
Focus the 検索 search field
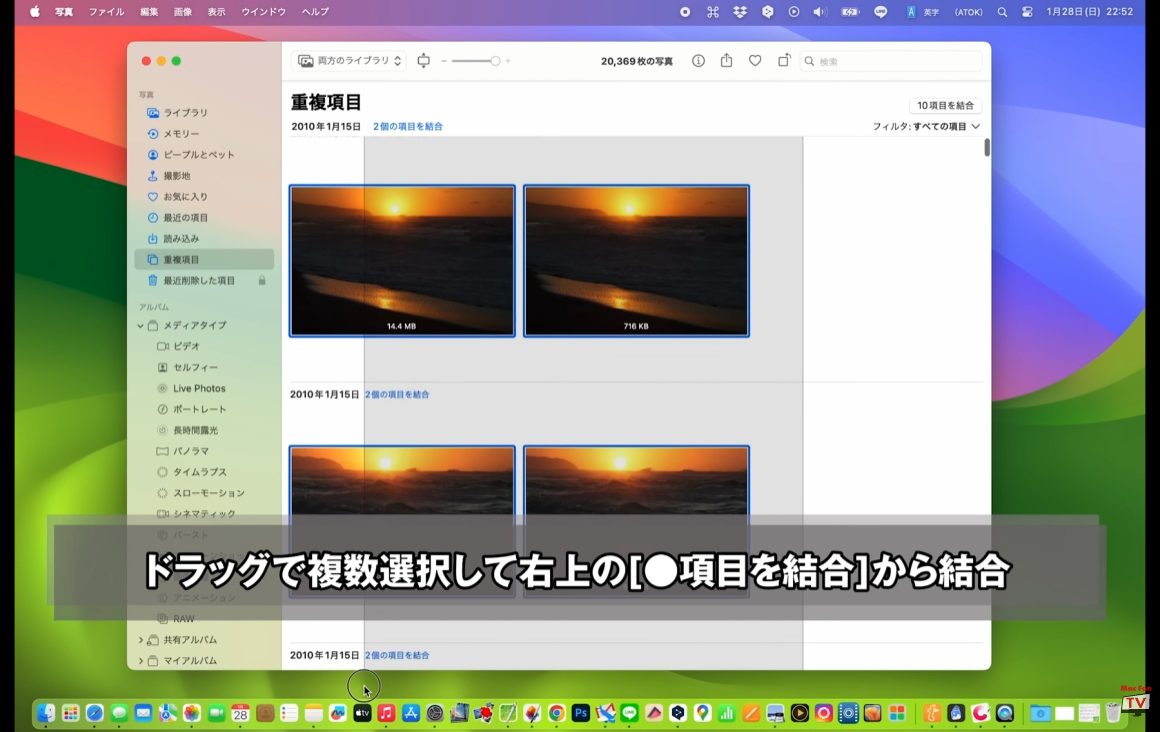click(891, 61)
